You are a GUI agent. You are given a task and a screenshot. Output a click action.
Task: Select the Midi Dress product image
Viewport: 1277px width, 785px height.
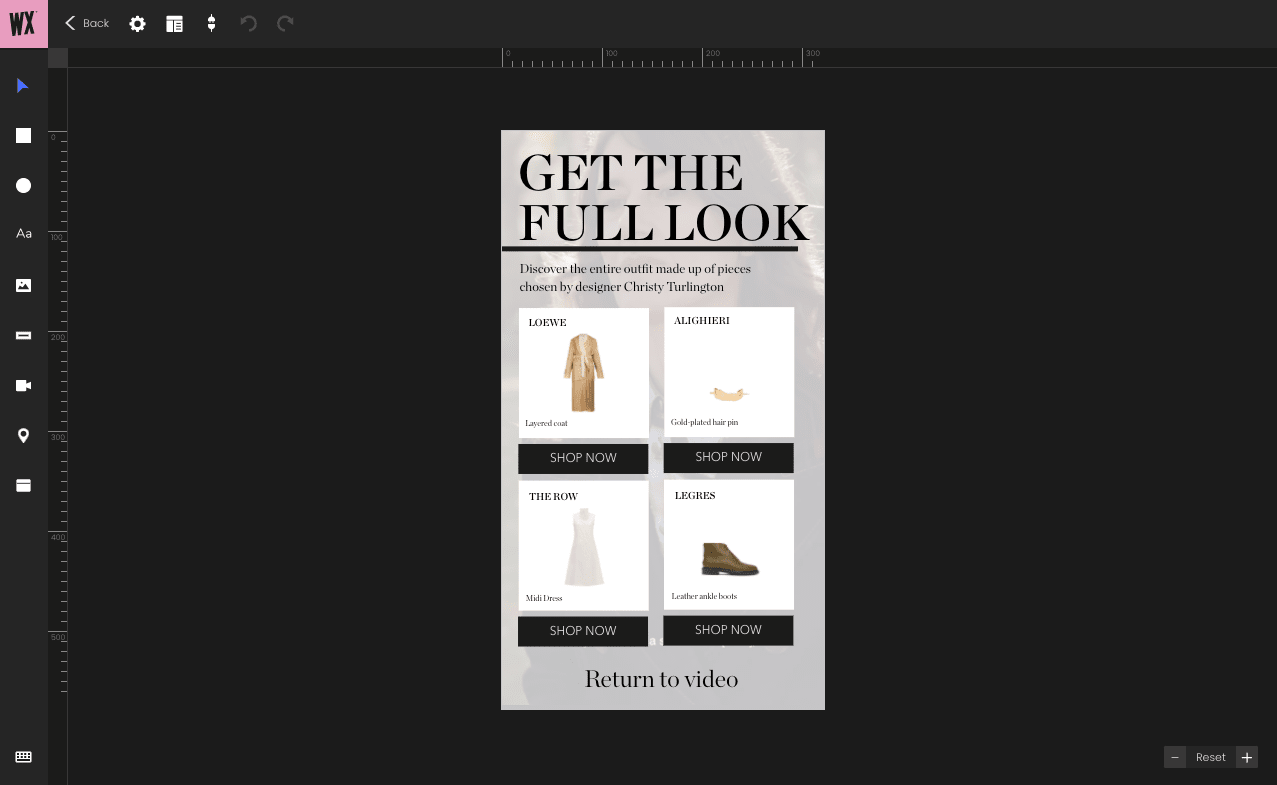[583, 548]
